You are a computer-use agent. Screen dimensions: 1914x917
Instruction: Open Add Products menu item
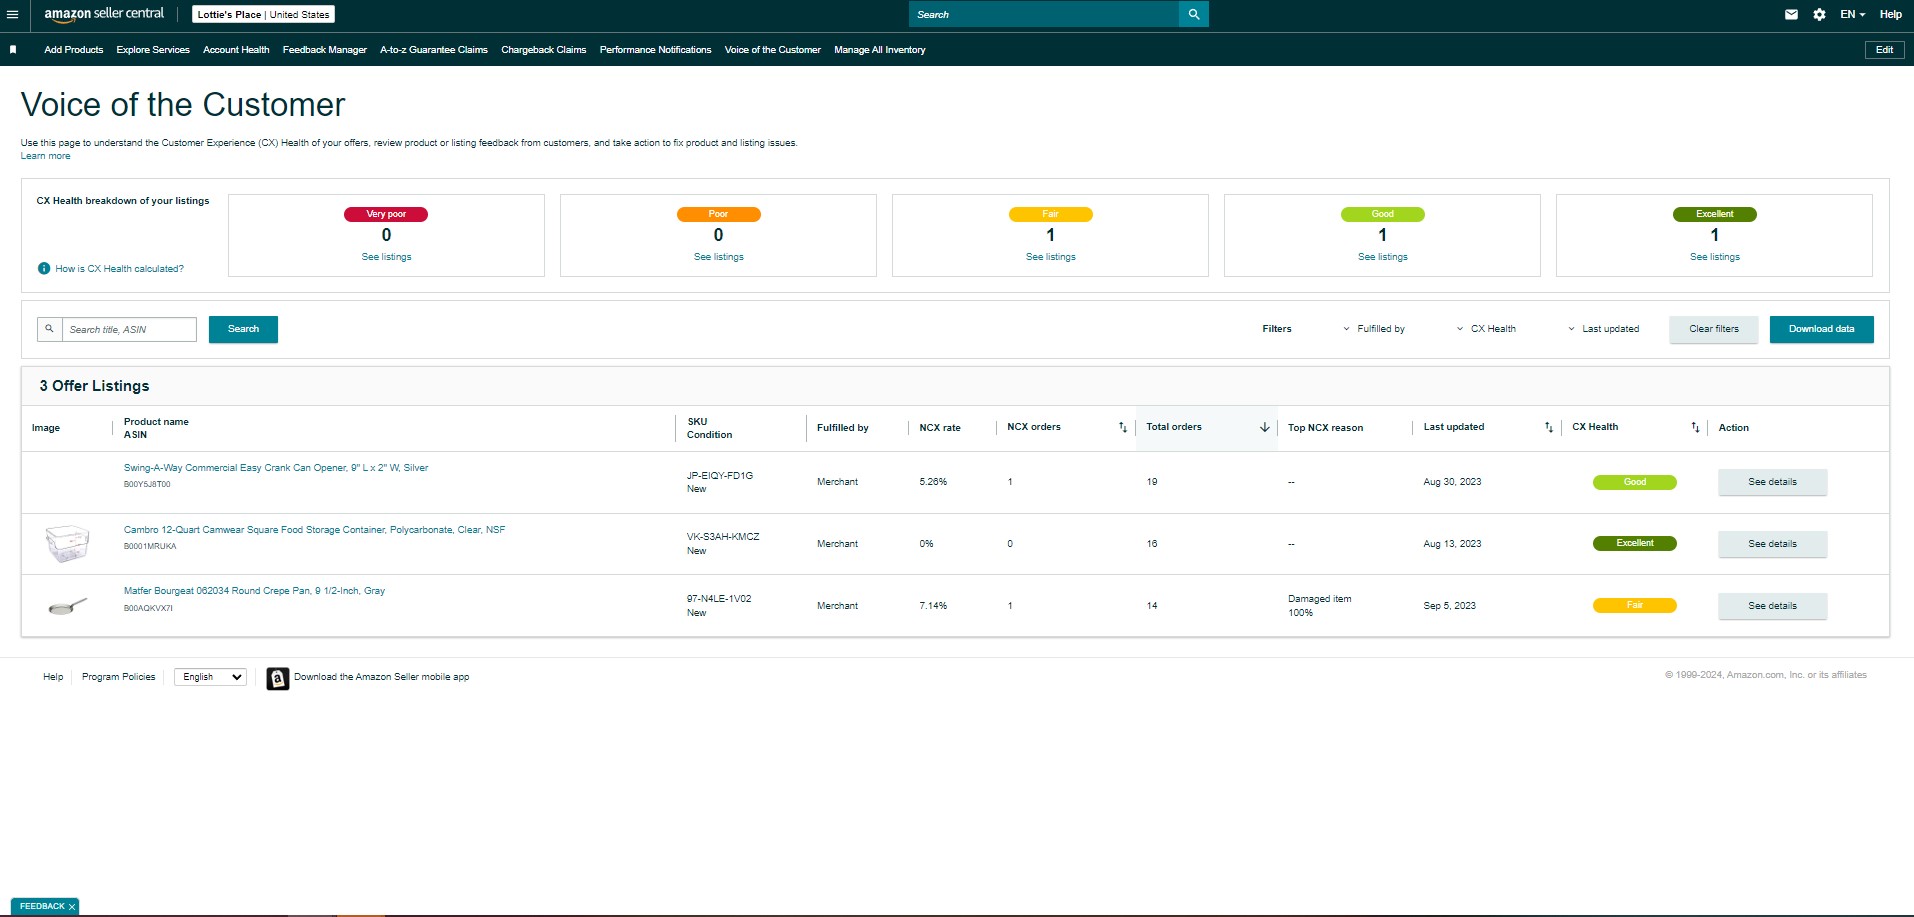(x=74, y=49)
